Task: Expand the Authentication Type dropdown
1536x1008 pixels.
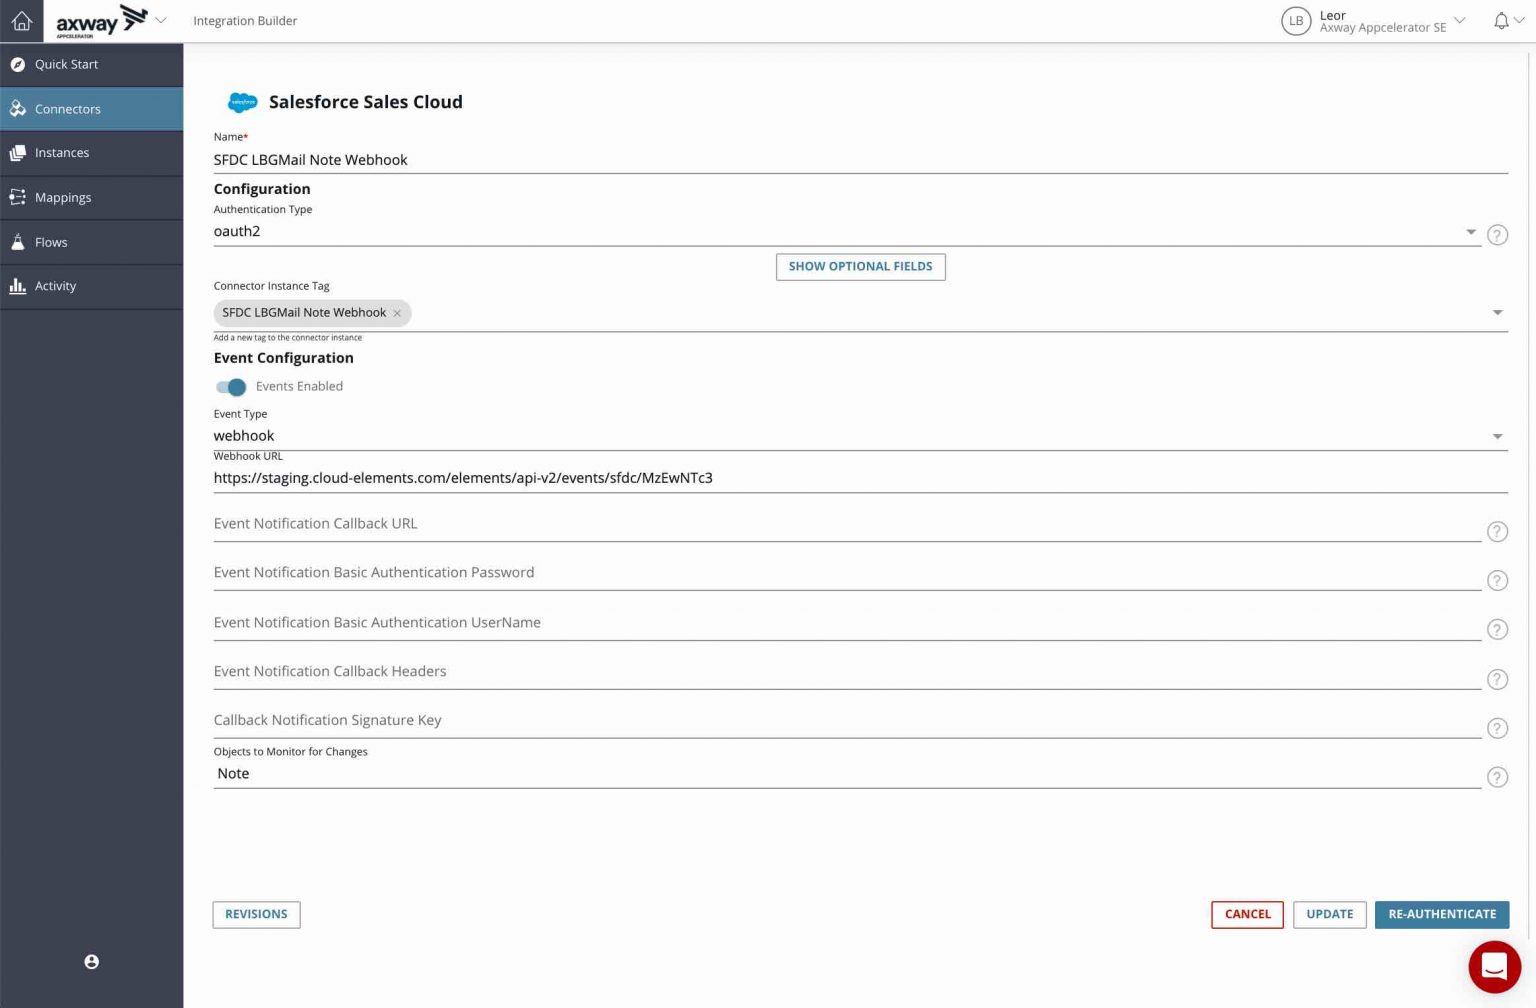Action: [x=1471, y=232]
